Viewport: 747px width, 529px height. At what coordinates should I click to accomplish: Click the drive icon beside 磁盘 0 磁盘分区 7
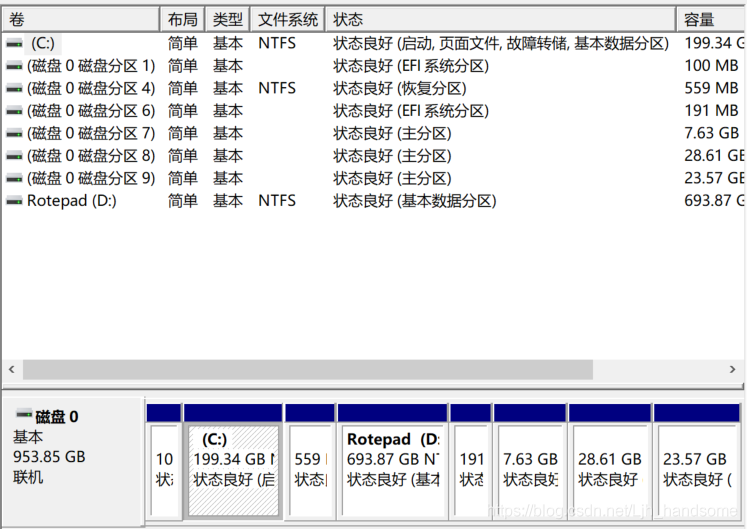(x=14, y=133)
